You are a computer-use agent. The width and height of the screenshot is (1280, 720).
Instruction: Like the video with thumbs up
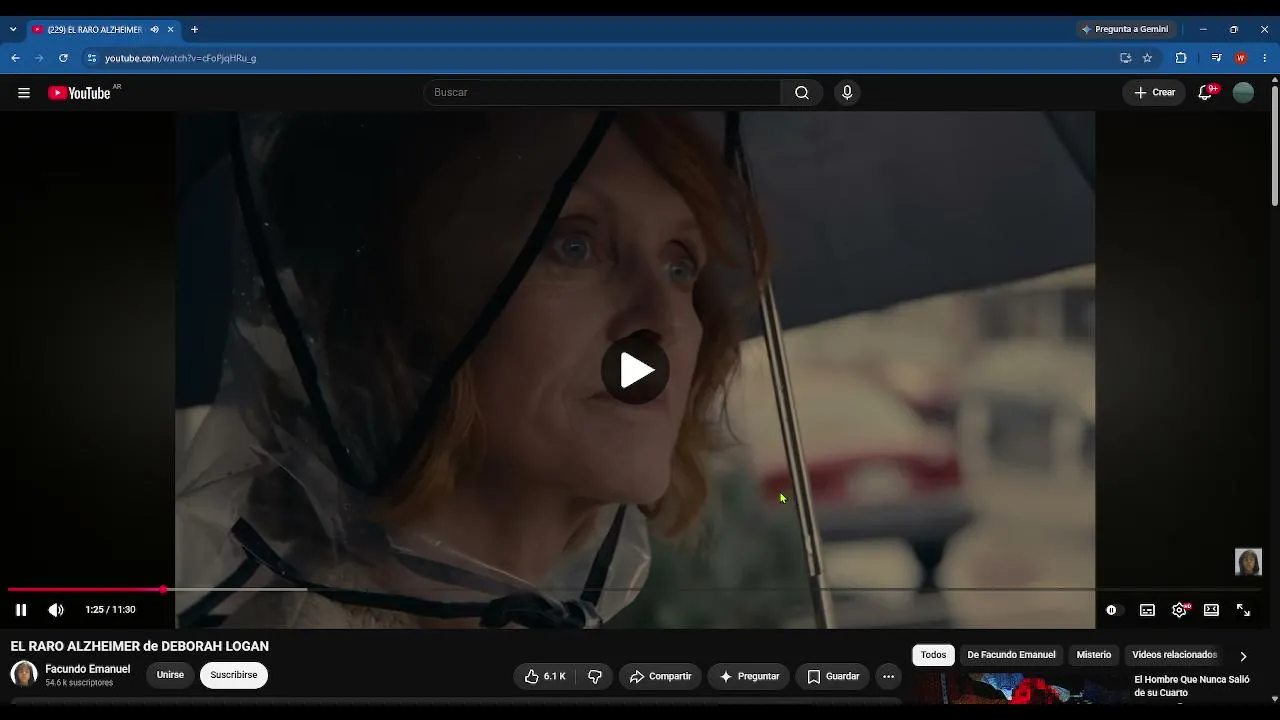tap(545, 677)
